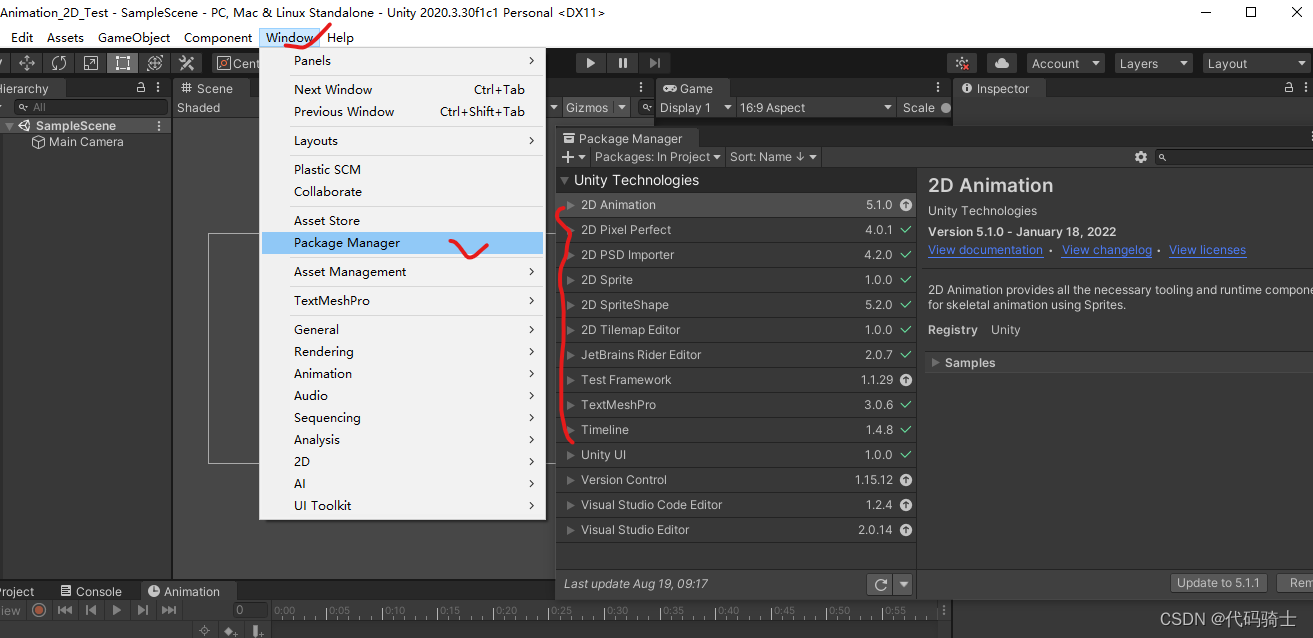Toggle Inspector panel lock
The height and width of the screenshot is (638, 1313).
[x=1290, y=88]
